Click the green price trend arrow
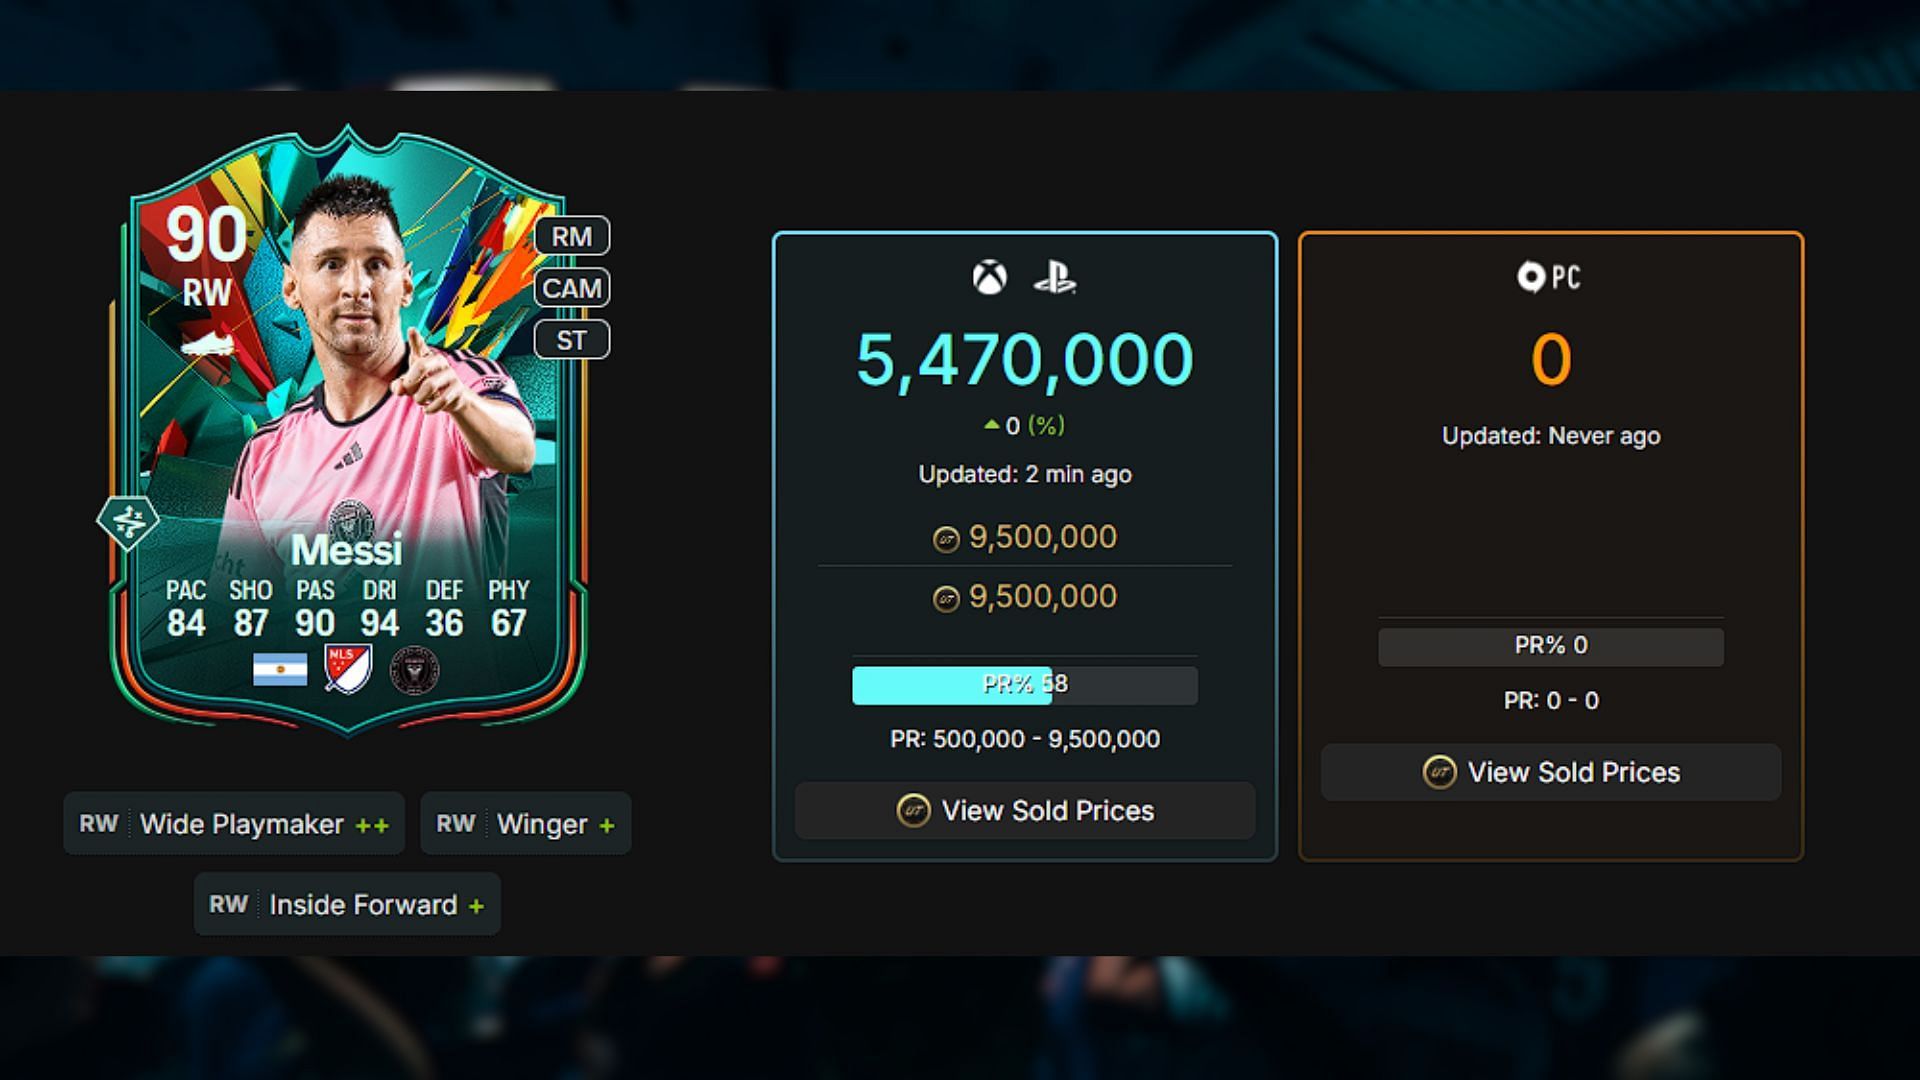This screenshot has height=1080, width=1920. click(991, 425)
